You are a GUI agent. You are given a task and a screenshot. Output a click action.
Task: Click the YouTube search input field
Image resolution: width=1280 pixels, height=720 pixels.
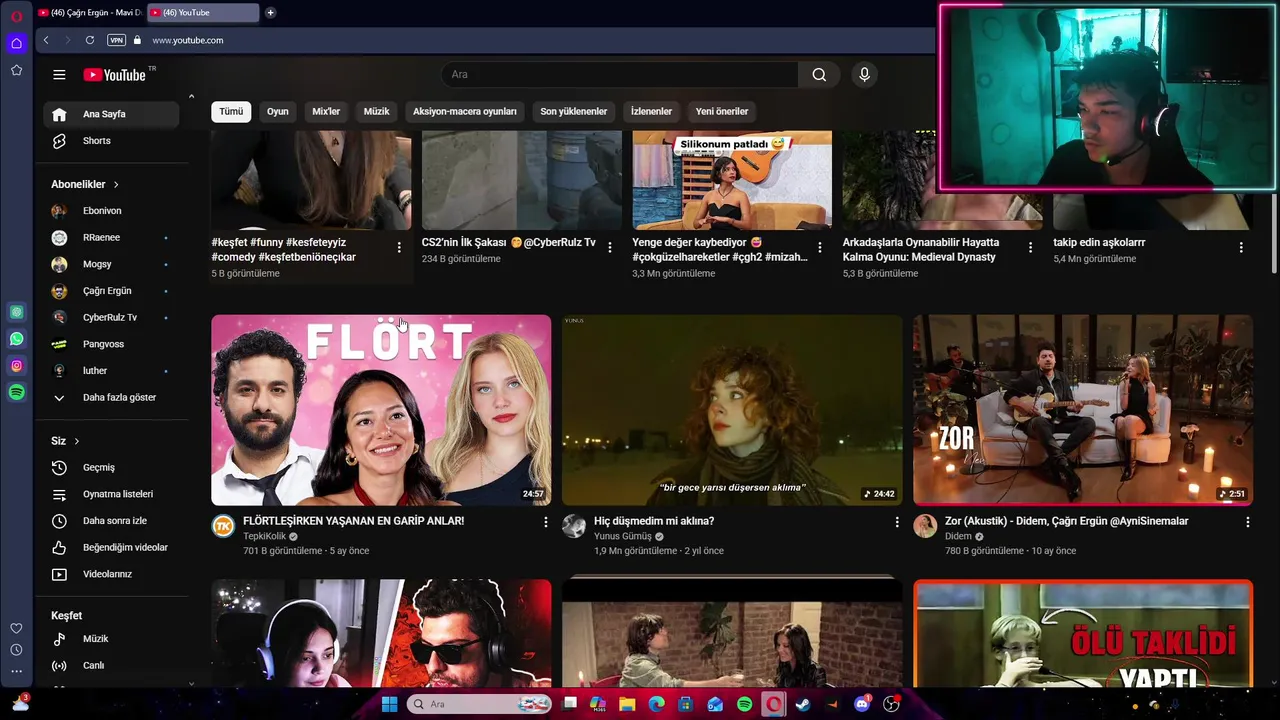(620, 75)
